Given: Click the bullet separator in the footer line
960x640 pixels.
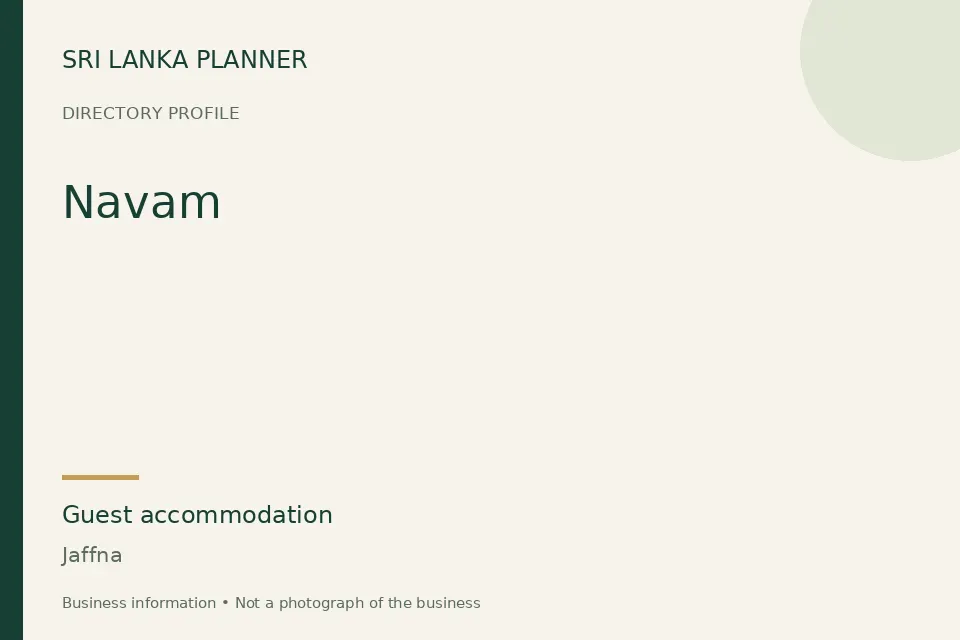Looking at the screenshot, I should click(x=225, y=603).
